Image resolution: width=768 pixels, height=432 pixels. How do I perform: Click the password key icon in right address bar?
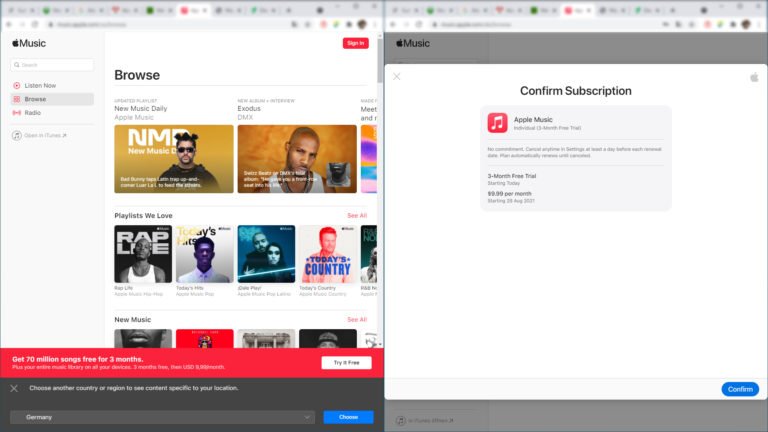tap(666, 24)
